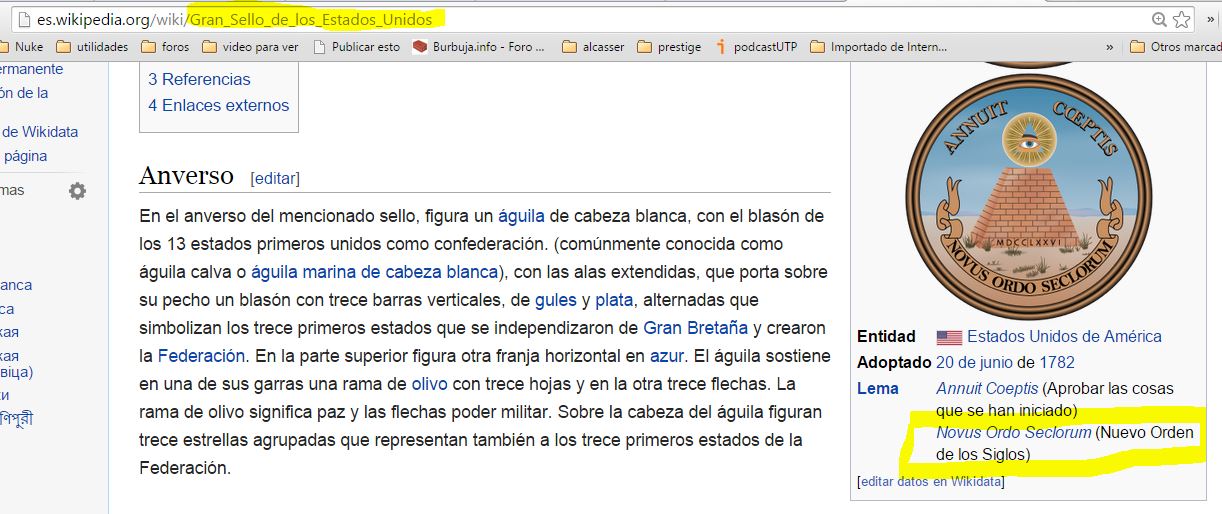This screenshot has height=514, width=1222.
Task: Click editar next to Anverso heading
Action: (x=275, y=178)
